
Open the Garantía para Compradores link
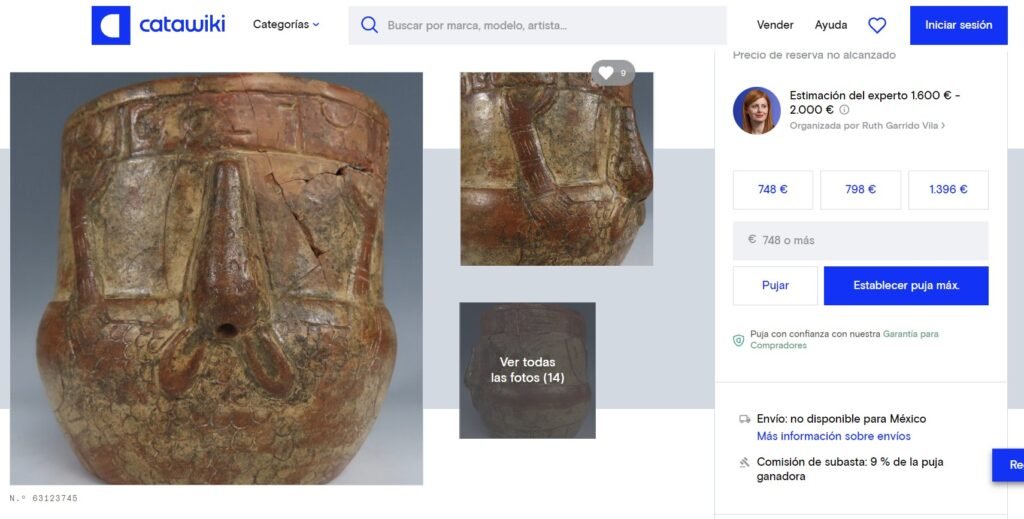[x=844, y=339]
